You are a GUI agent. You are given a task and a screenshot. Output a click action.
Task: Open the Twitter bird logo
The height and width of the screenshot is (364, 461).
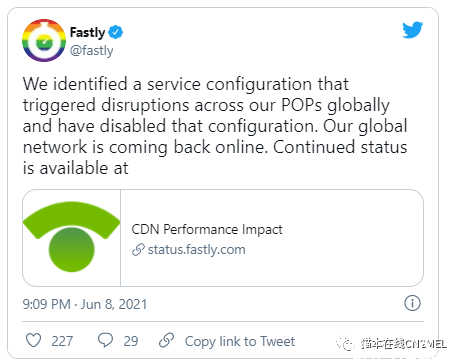(412, 30)
